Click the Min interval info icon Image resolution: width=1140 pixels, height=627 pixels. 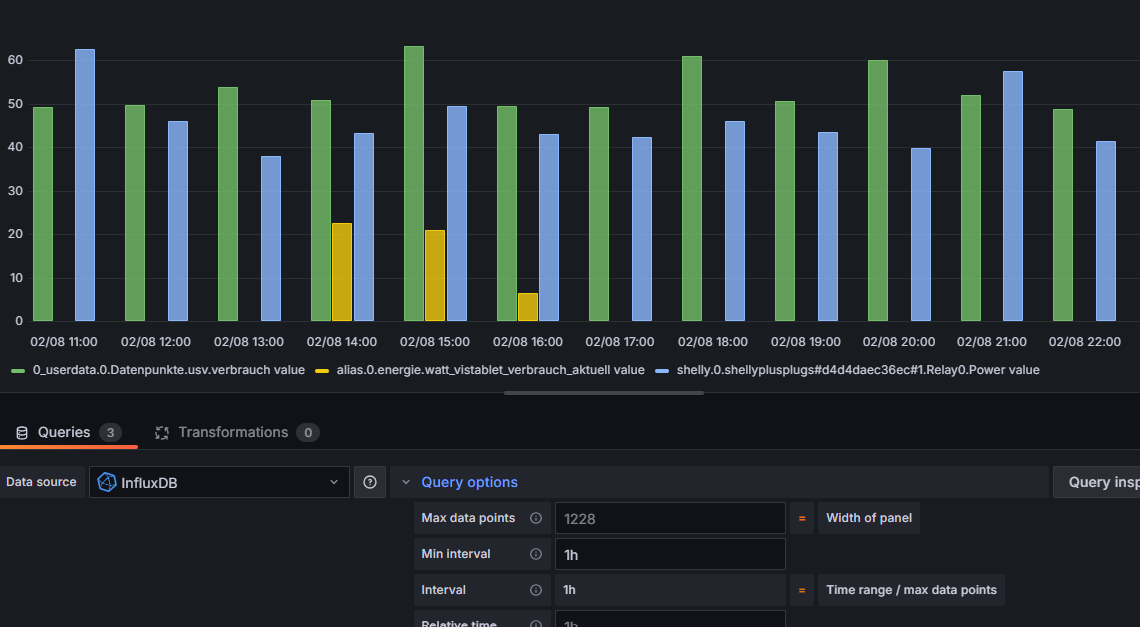coord(536,554)
